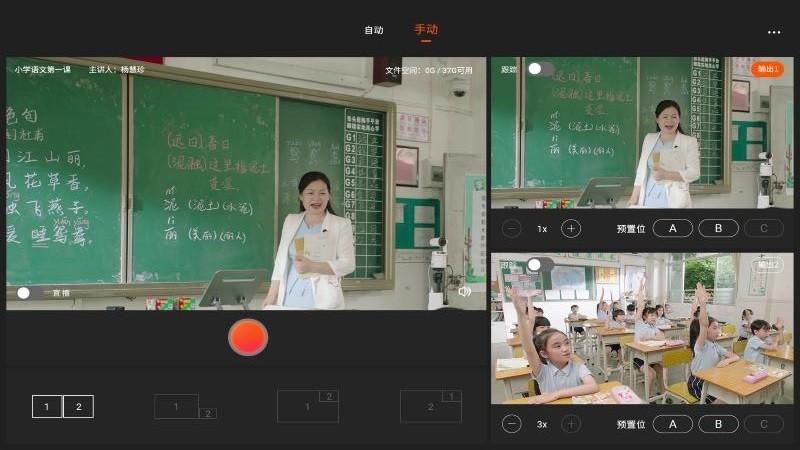The width and height of the screenshot is (800, 450).
Task: Toggle the 直播 live switch
Action: point(30,293)
